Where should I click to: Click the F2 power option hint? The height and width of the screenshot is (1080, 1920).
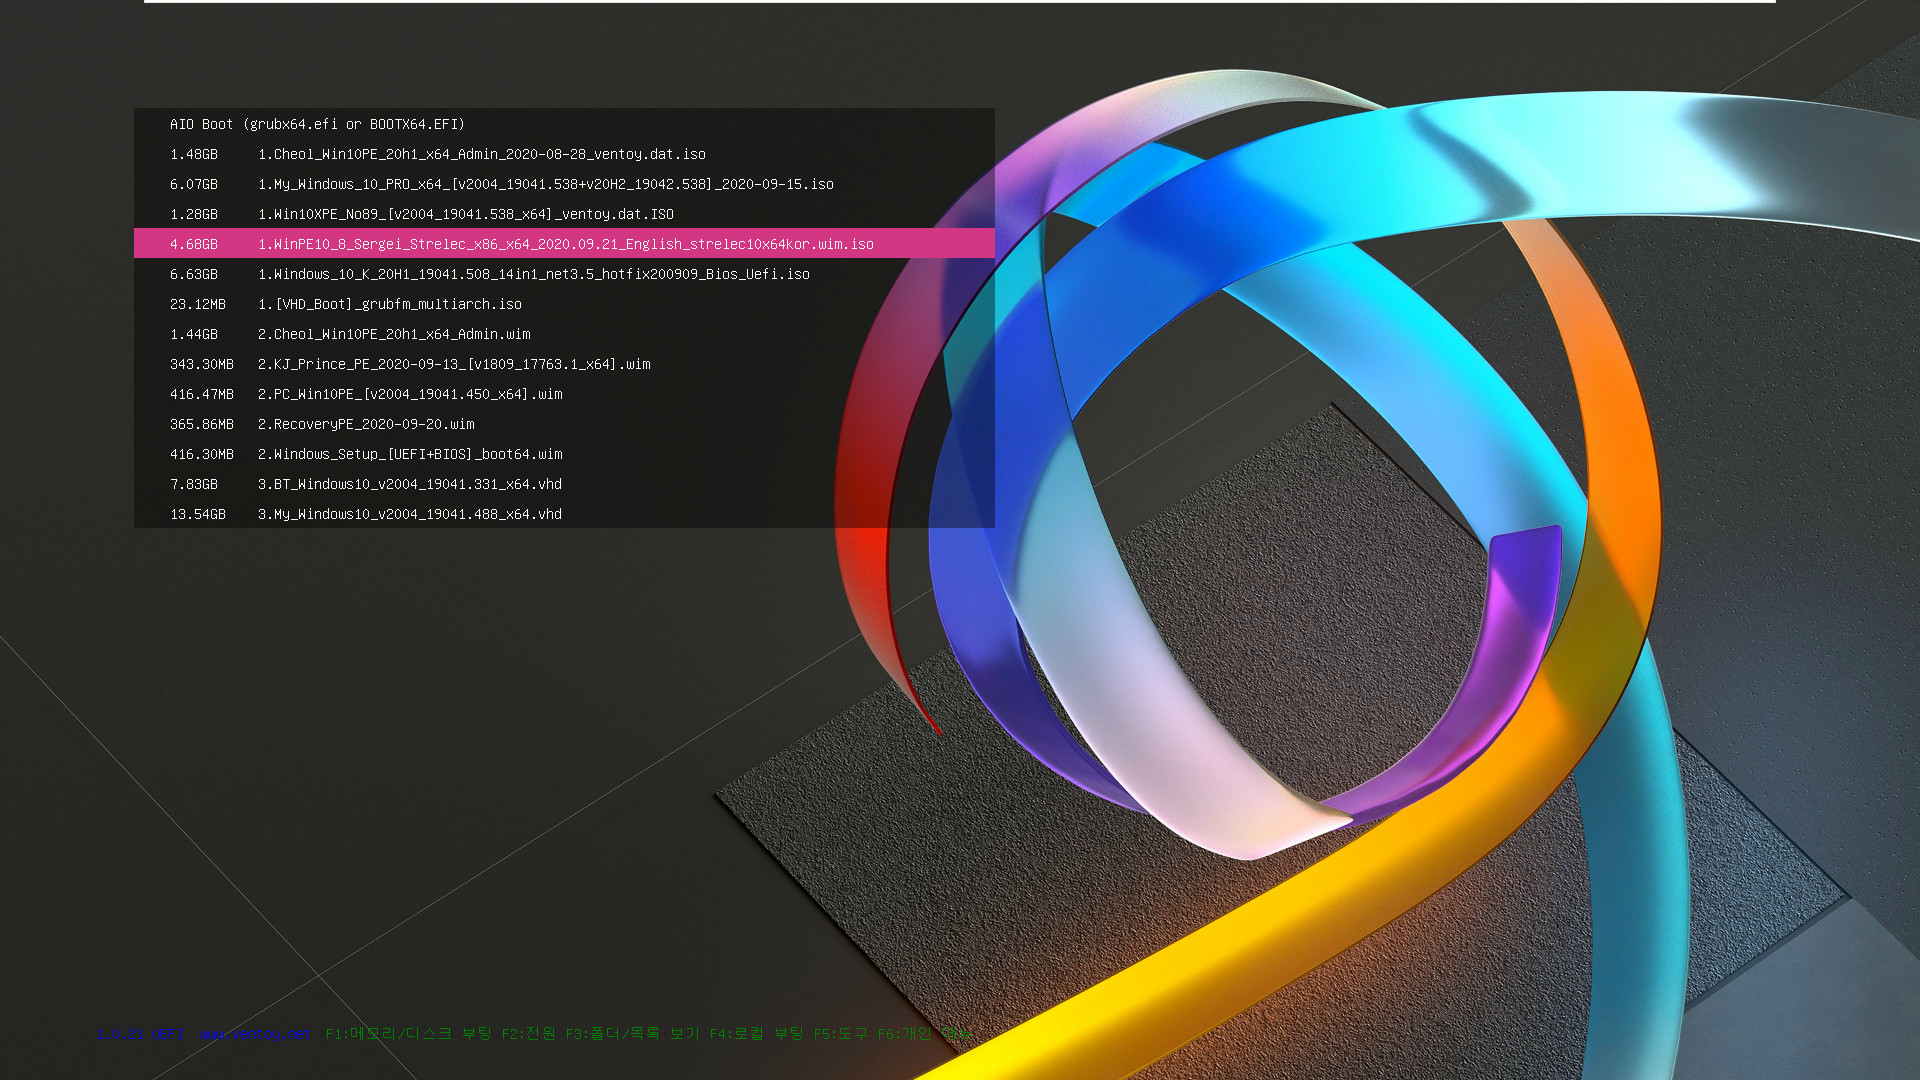pyautogui.click(x=528, y=1033)
